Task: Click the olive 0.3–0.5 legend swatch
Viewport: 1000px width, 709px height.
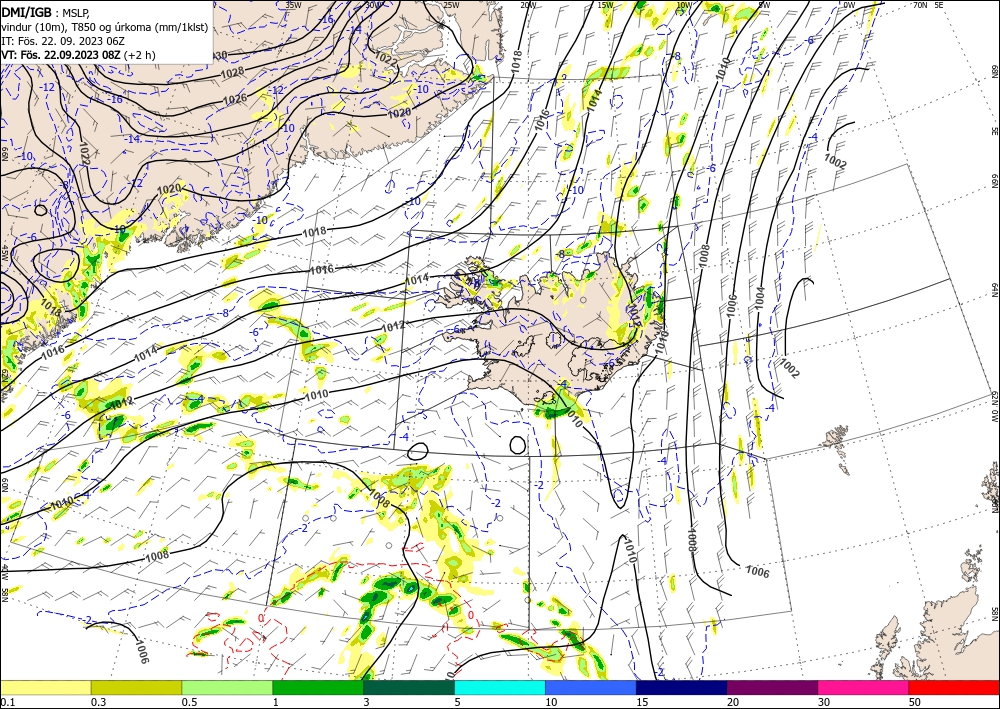Action: tap(136, 687)
